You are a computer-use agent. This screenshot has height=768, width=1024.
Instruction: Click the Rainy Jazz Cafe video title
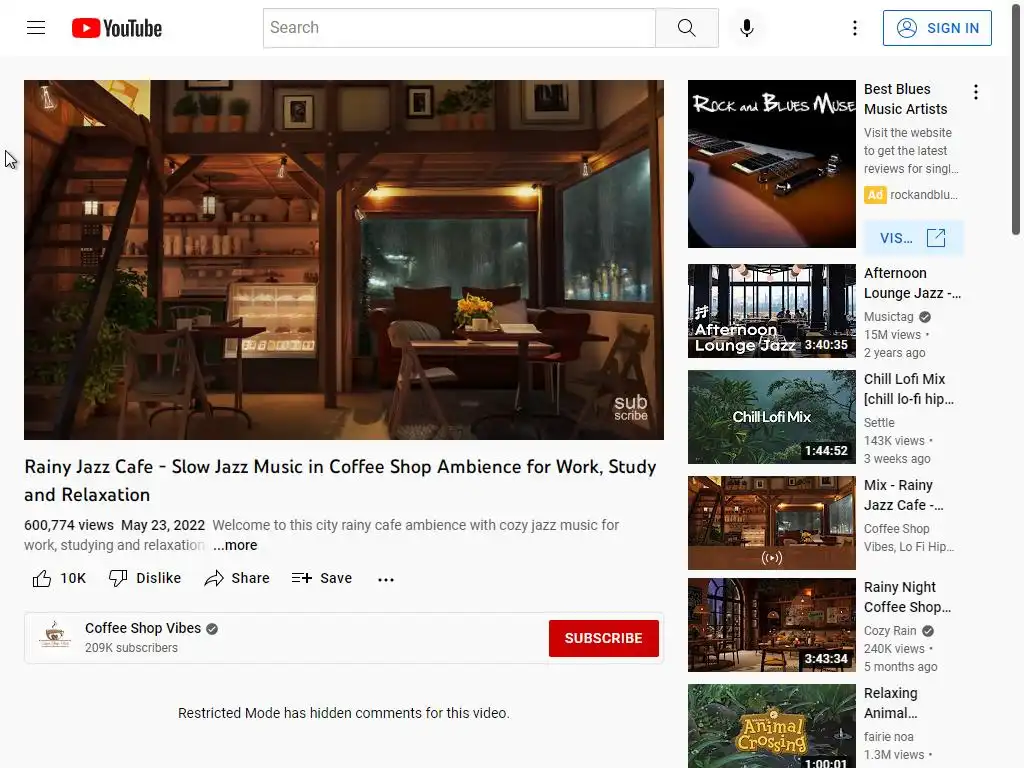[x=340, y=481]
